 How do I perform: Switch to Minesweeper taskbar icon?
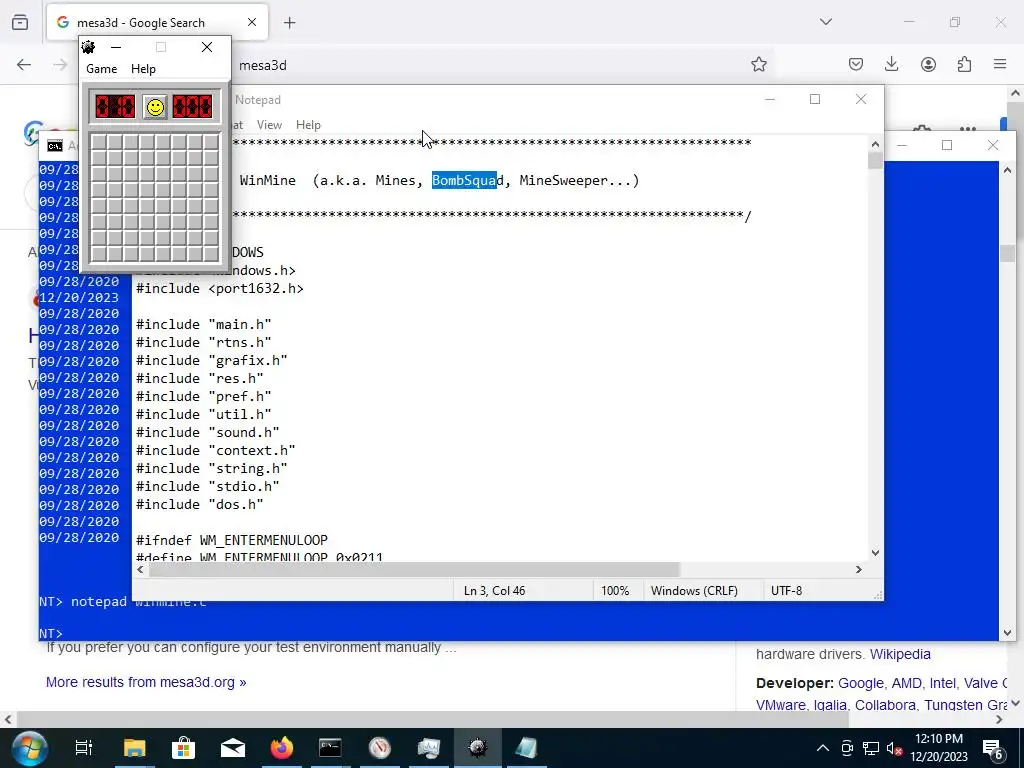tap(477, 748)
